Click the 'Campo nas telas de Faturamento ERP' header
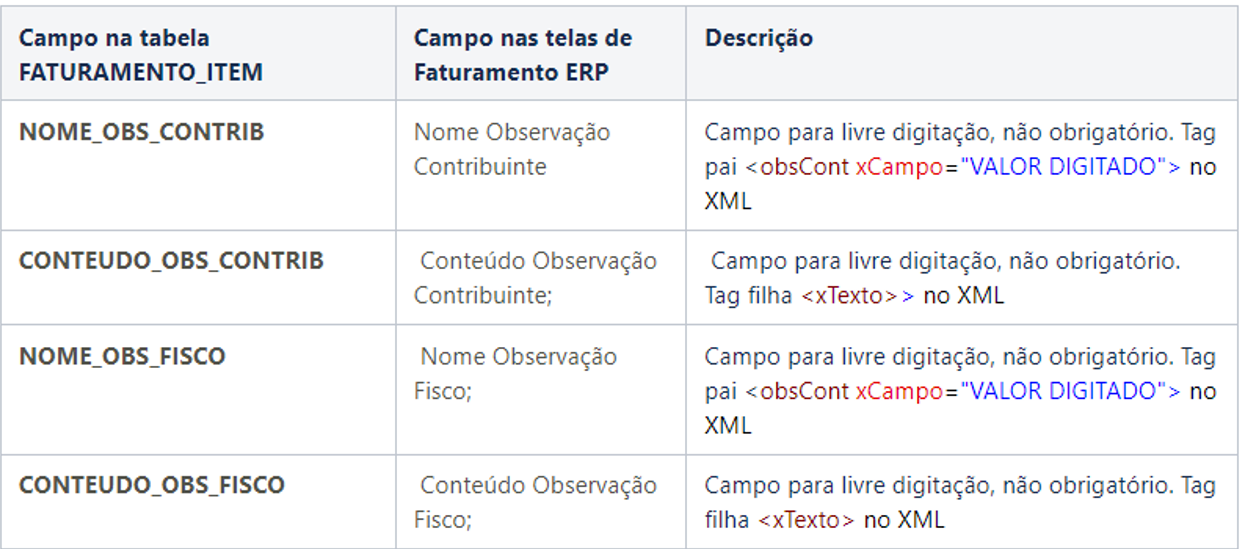 523,55
